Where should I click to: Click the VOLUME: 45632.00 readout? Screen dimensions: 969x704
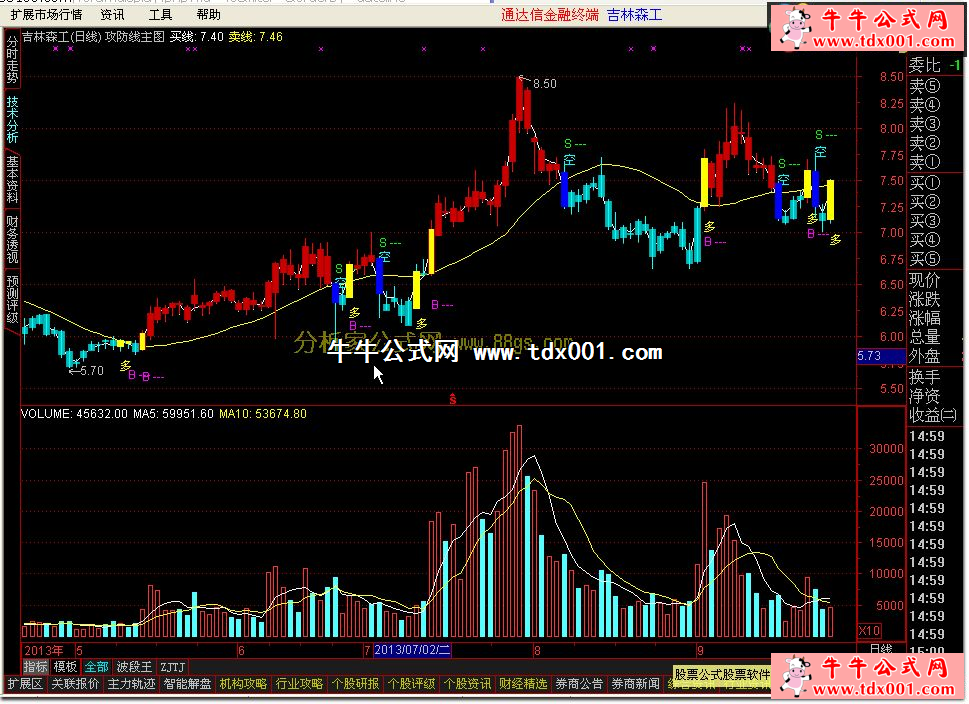74,413
